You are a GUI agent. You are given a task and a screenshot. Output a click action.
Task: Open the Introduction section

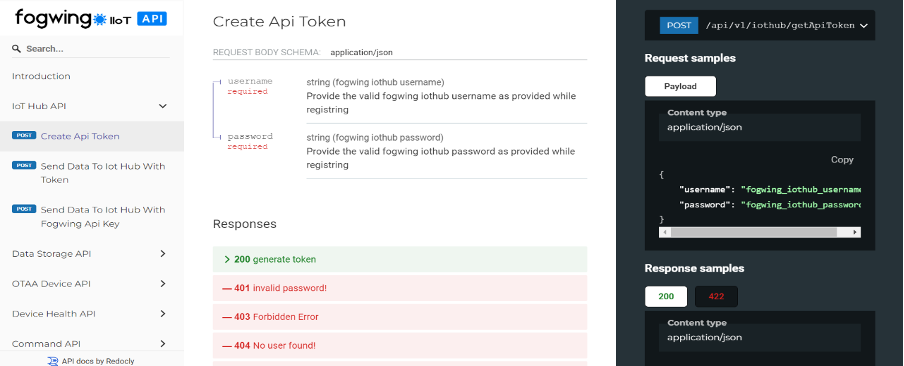(41, 76)
